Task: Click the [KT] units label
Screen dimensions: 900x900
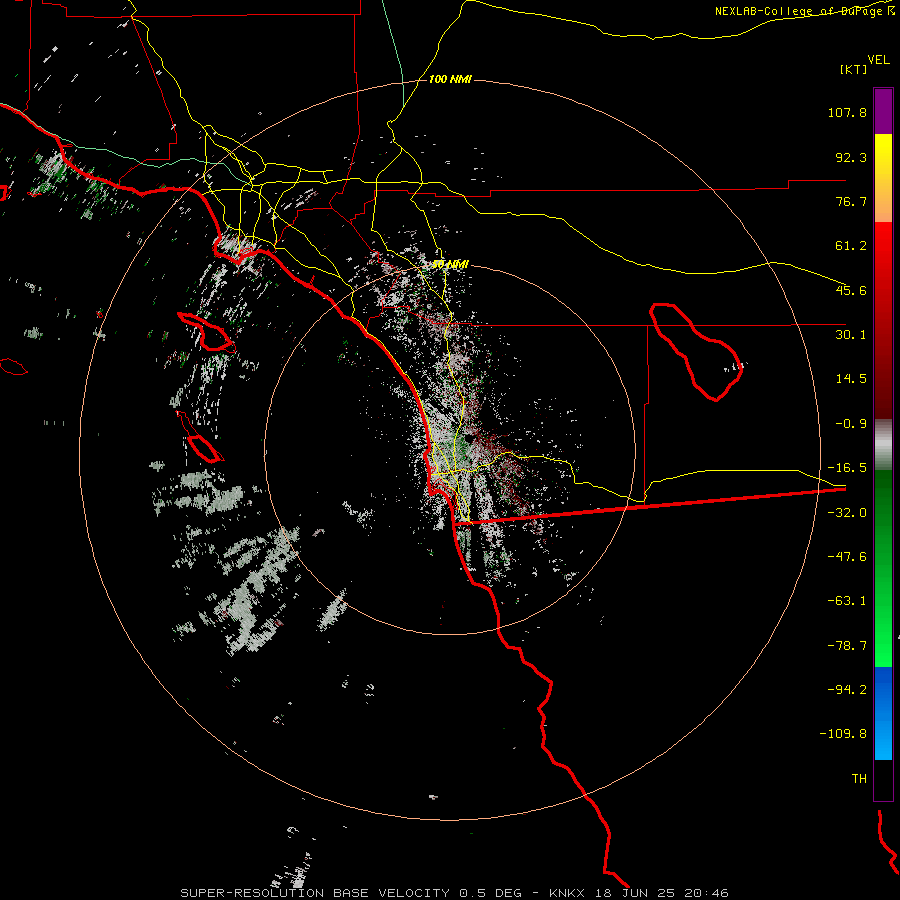Action: (x=854, y=69)
